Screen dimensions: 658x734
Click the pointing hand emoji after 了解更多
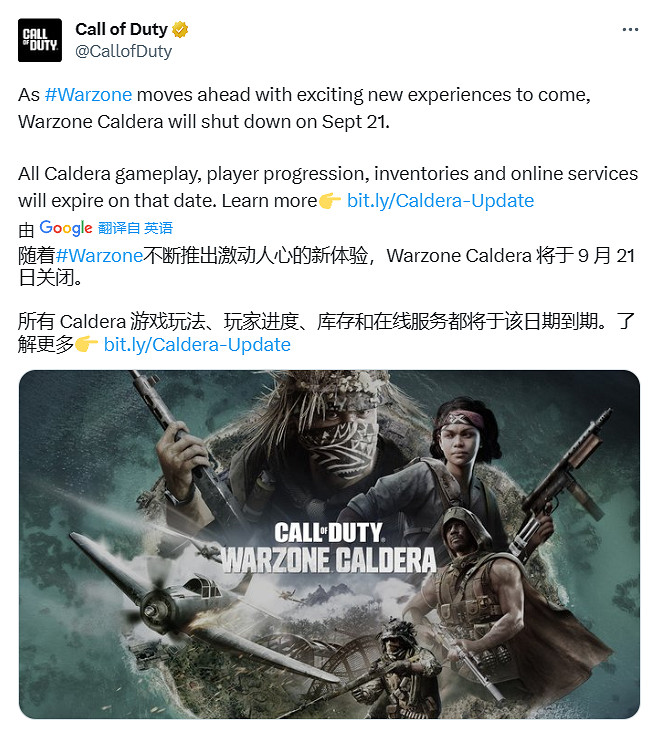(x=87, y=345)
